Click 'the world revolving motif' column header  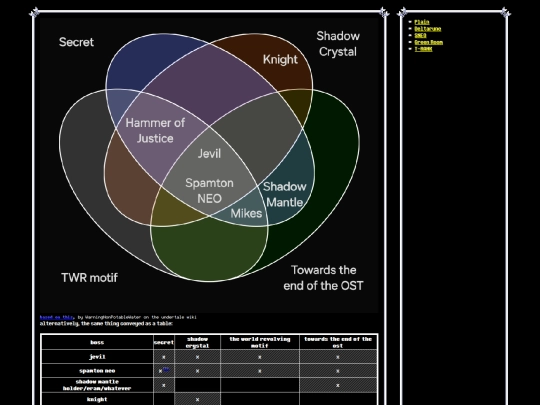pos(260,342)
